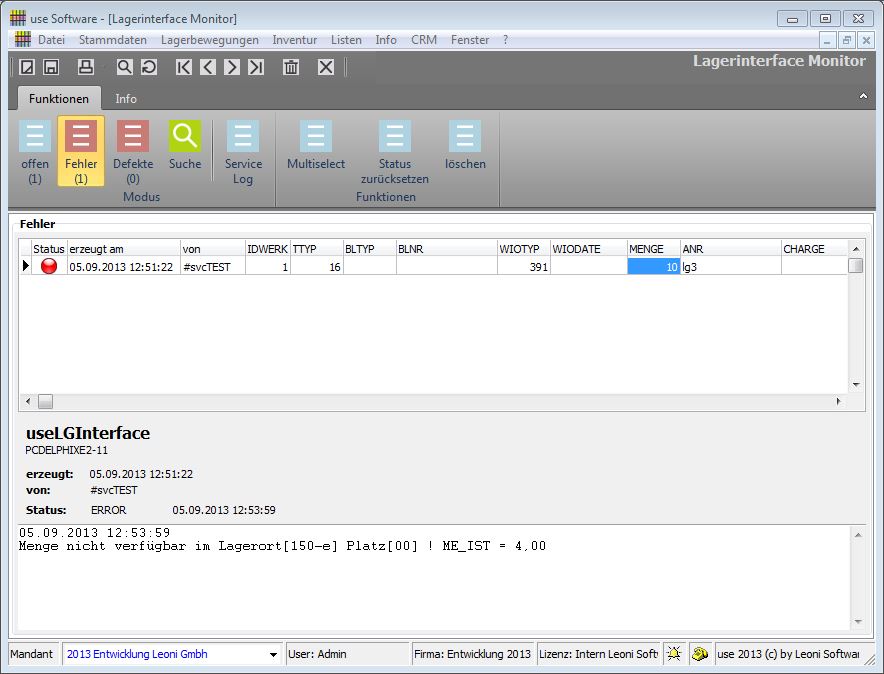This screenshot has width=884, height=674.
Task: Click the trash can delete icon
Action: point(291,67)
